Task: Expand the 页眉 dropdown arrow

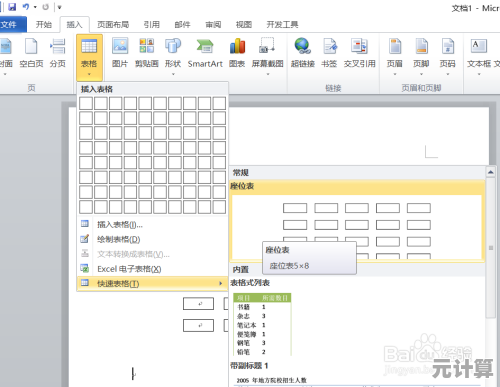Action: 395,74
